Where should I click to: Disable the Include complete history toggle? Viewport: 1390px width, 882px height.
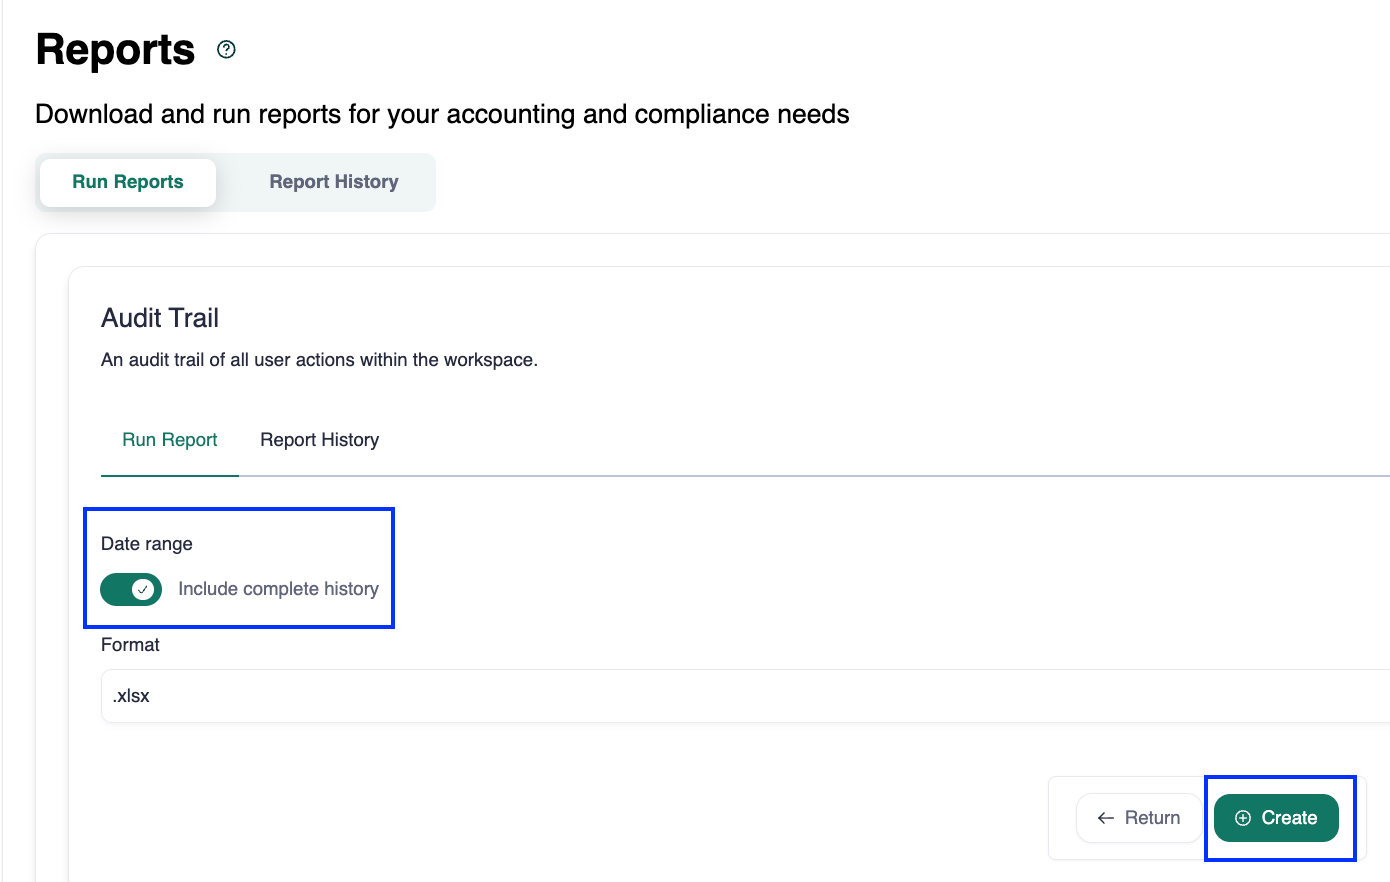[131, 590]
